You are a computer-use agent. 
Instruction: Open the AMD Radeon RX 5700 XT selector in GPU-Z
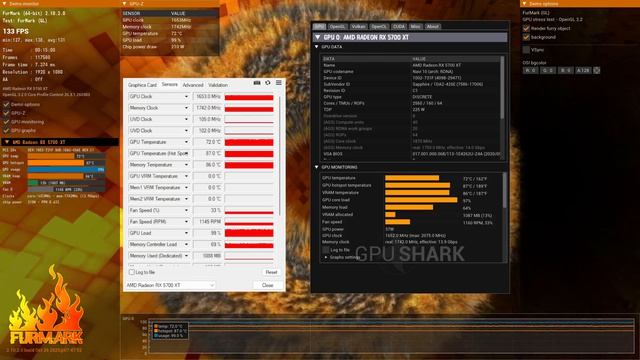[x=170, y=285]
